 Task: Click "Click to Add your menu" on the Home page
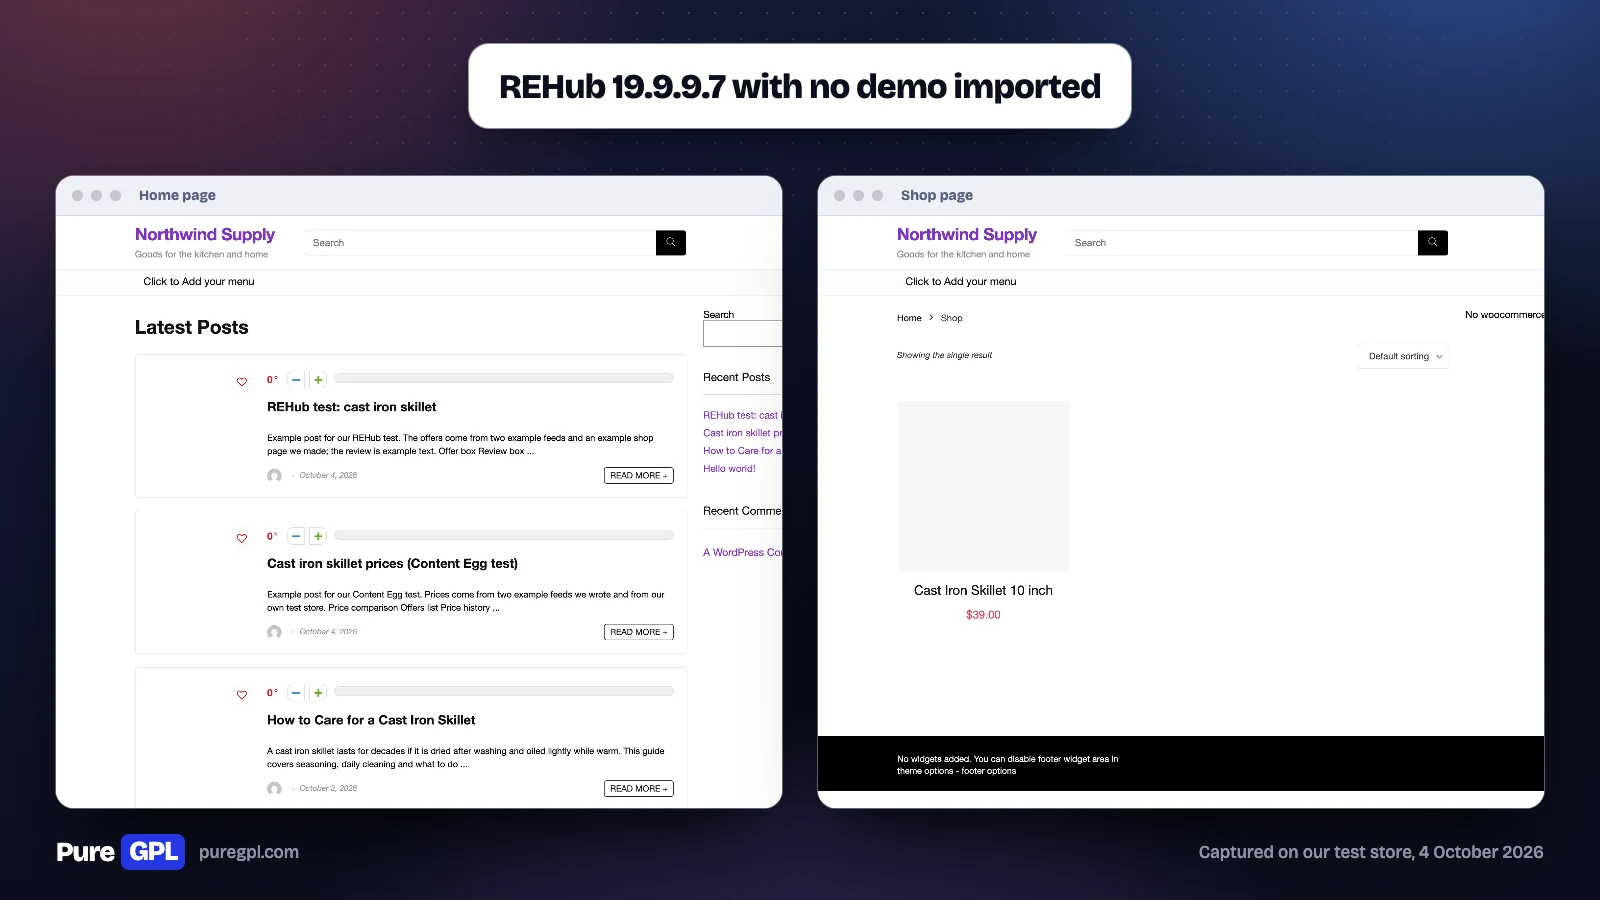[199, 282]
